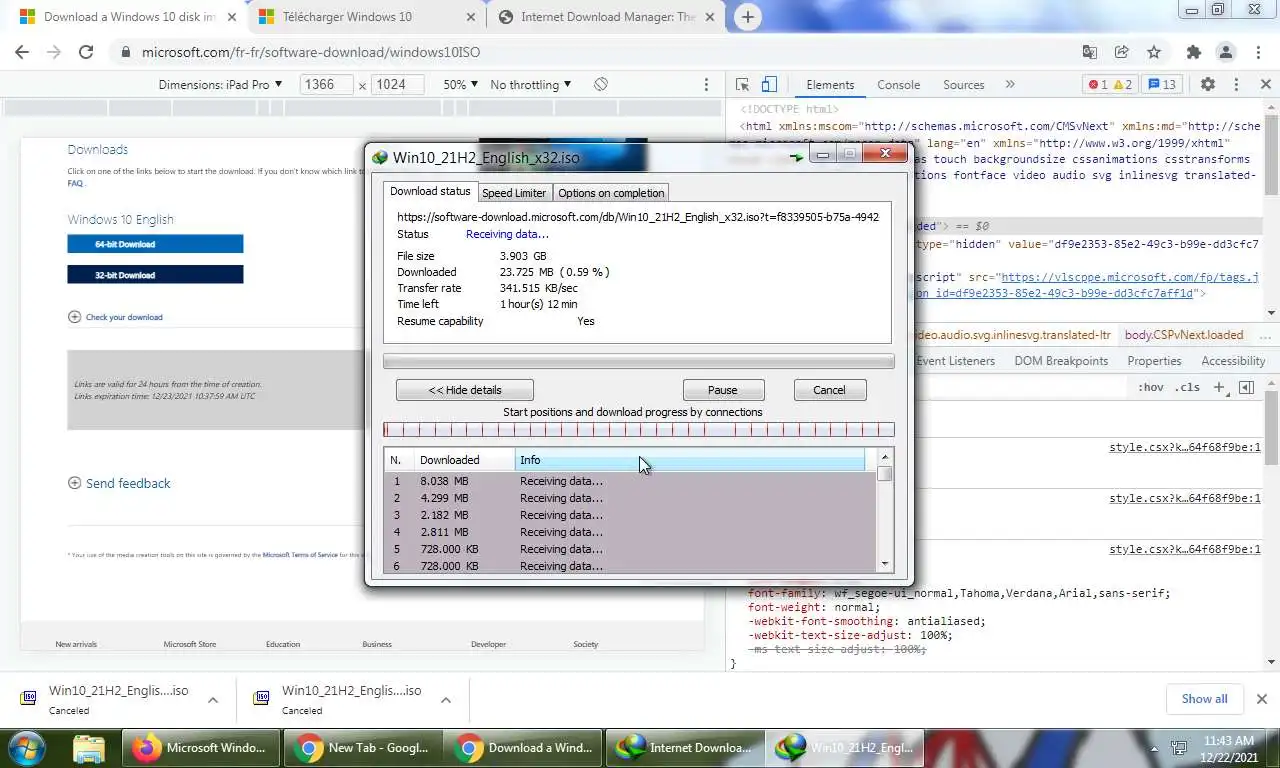Open options for the first canceled ISO download
The width and height of the screenshot is (1280, 768).
[x=212, y=700]
